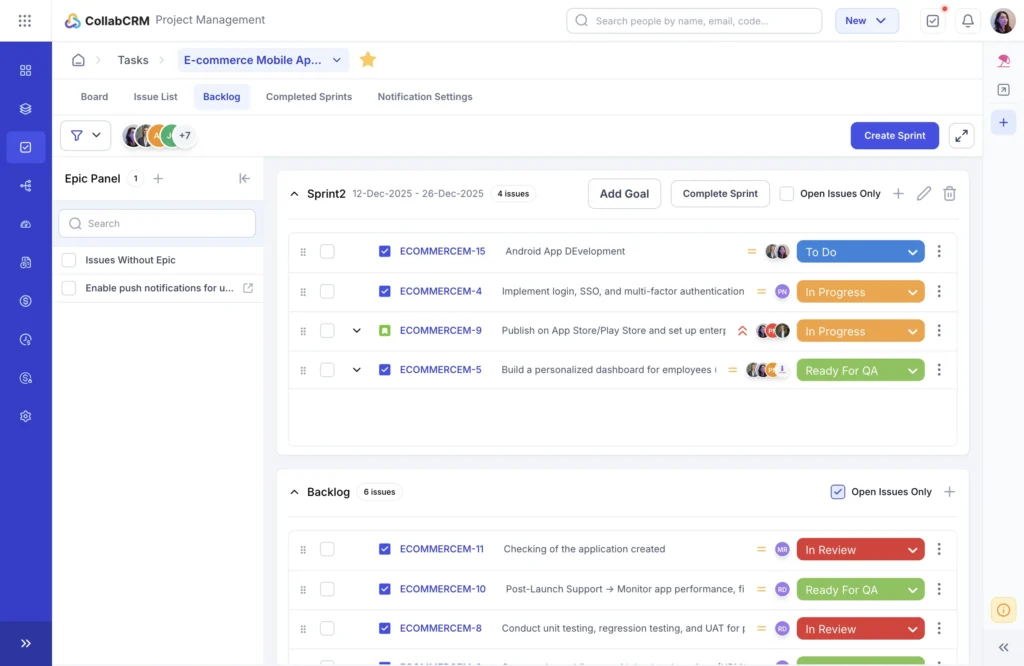Screen dimensions: 1024x666
Task: Open the New dropdown in the top bar
Action: pos(866,20)
